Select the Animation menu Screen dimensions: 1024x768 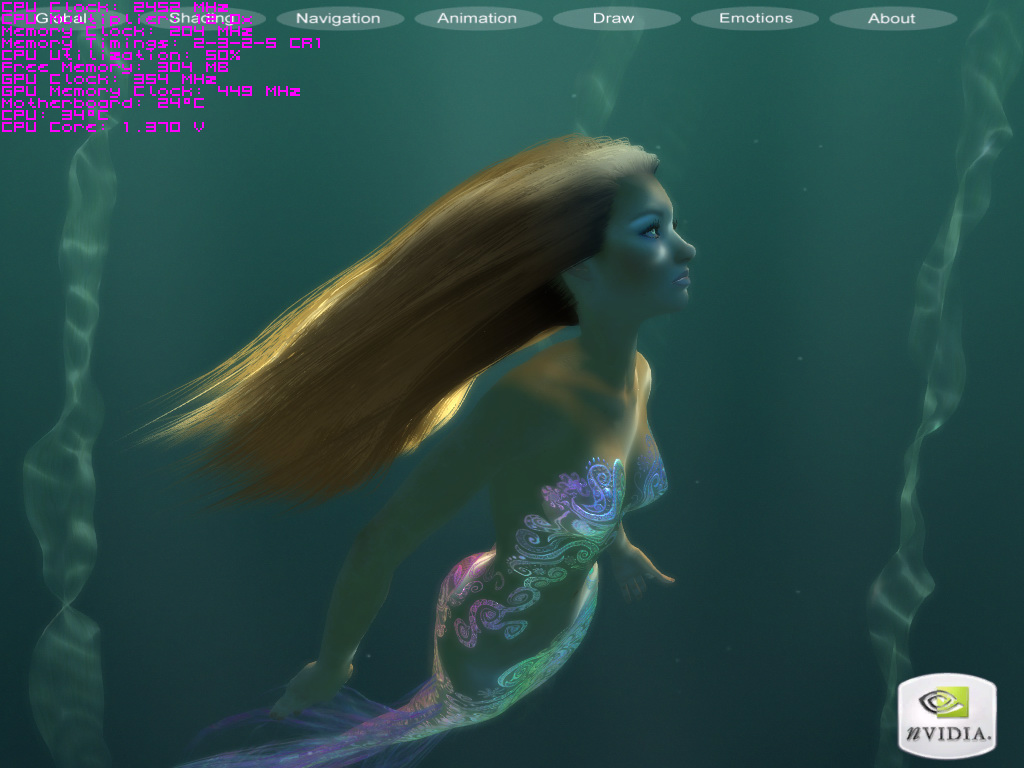pos(477,18)
